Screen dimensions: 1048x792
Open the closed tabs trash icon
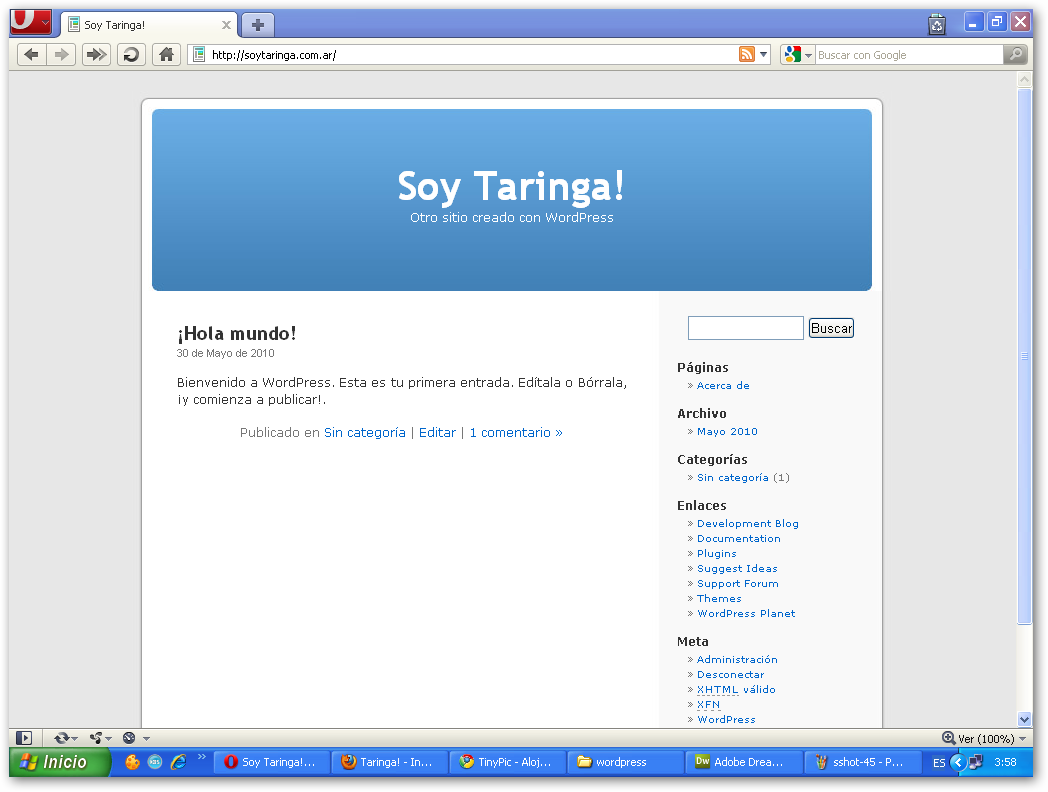937,25
